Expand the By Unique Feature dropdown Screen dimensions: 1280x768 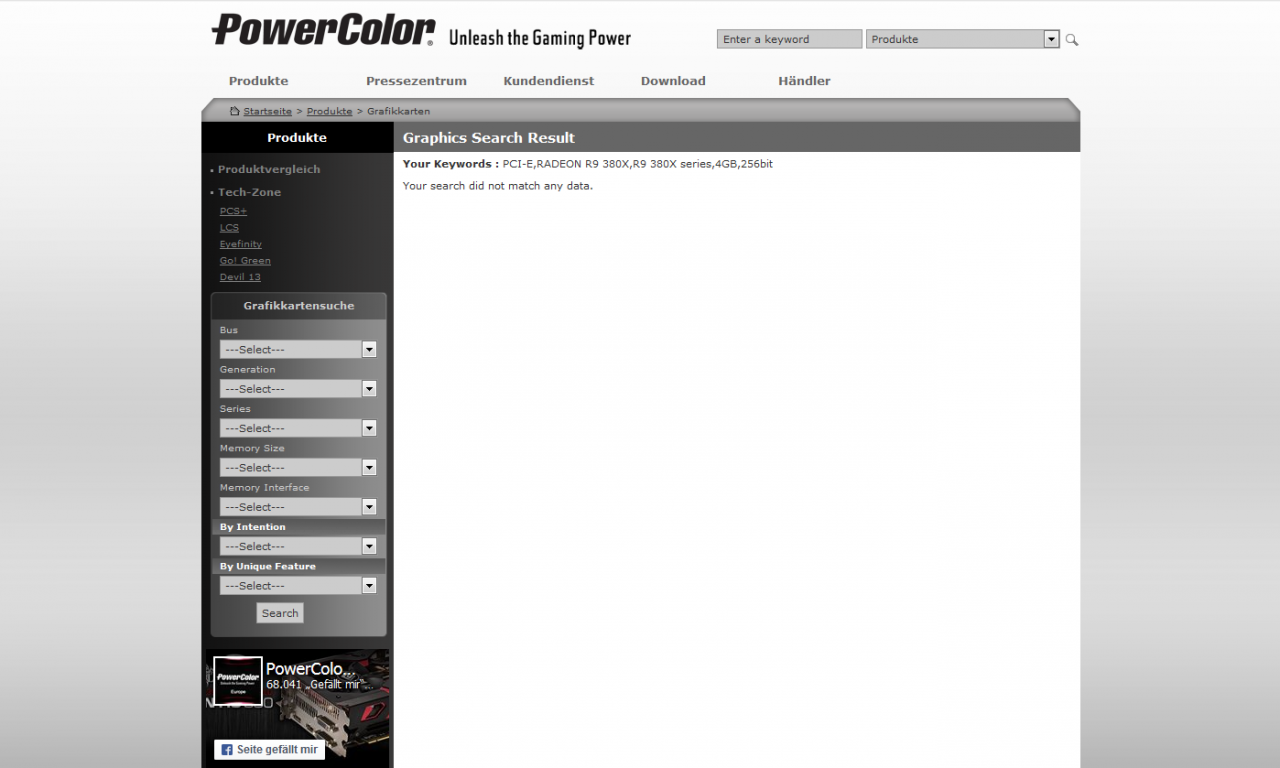pyautogui.click(x=298, y=586)
